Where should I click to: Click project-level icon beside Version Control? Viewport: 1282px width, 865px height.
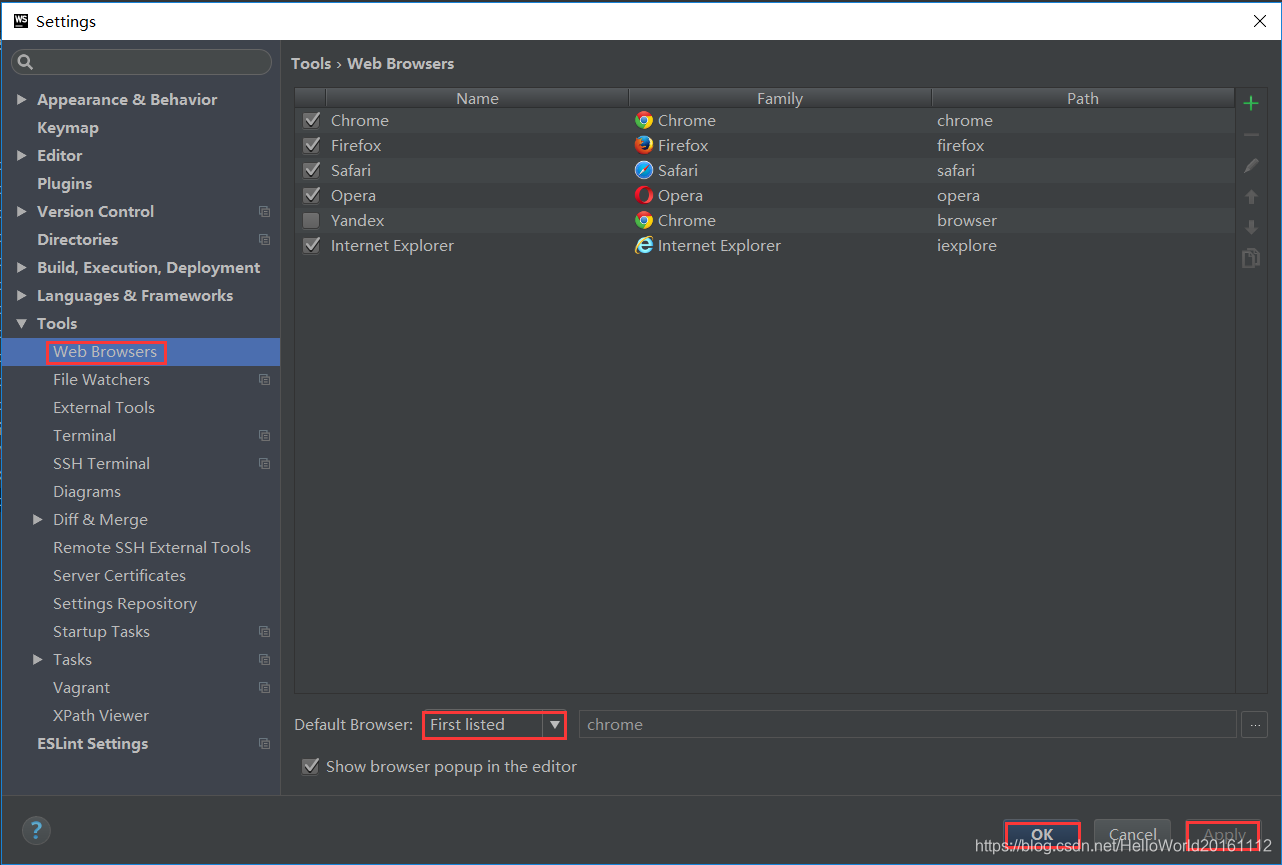264,212
